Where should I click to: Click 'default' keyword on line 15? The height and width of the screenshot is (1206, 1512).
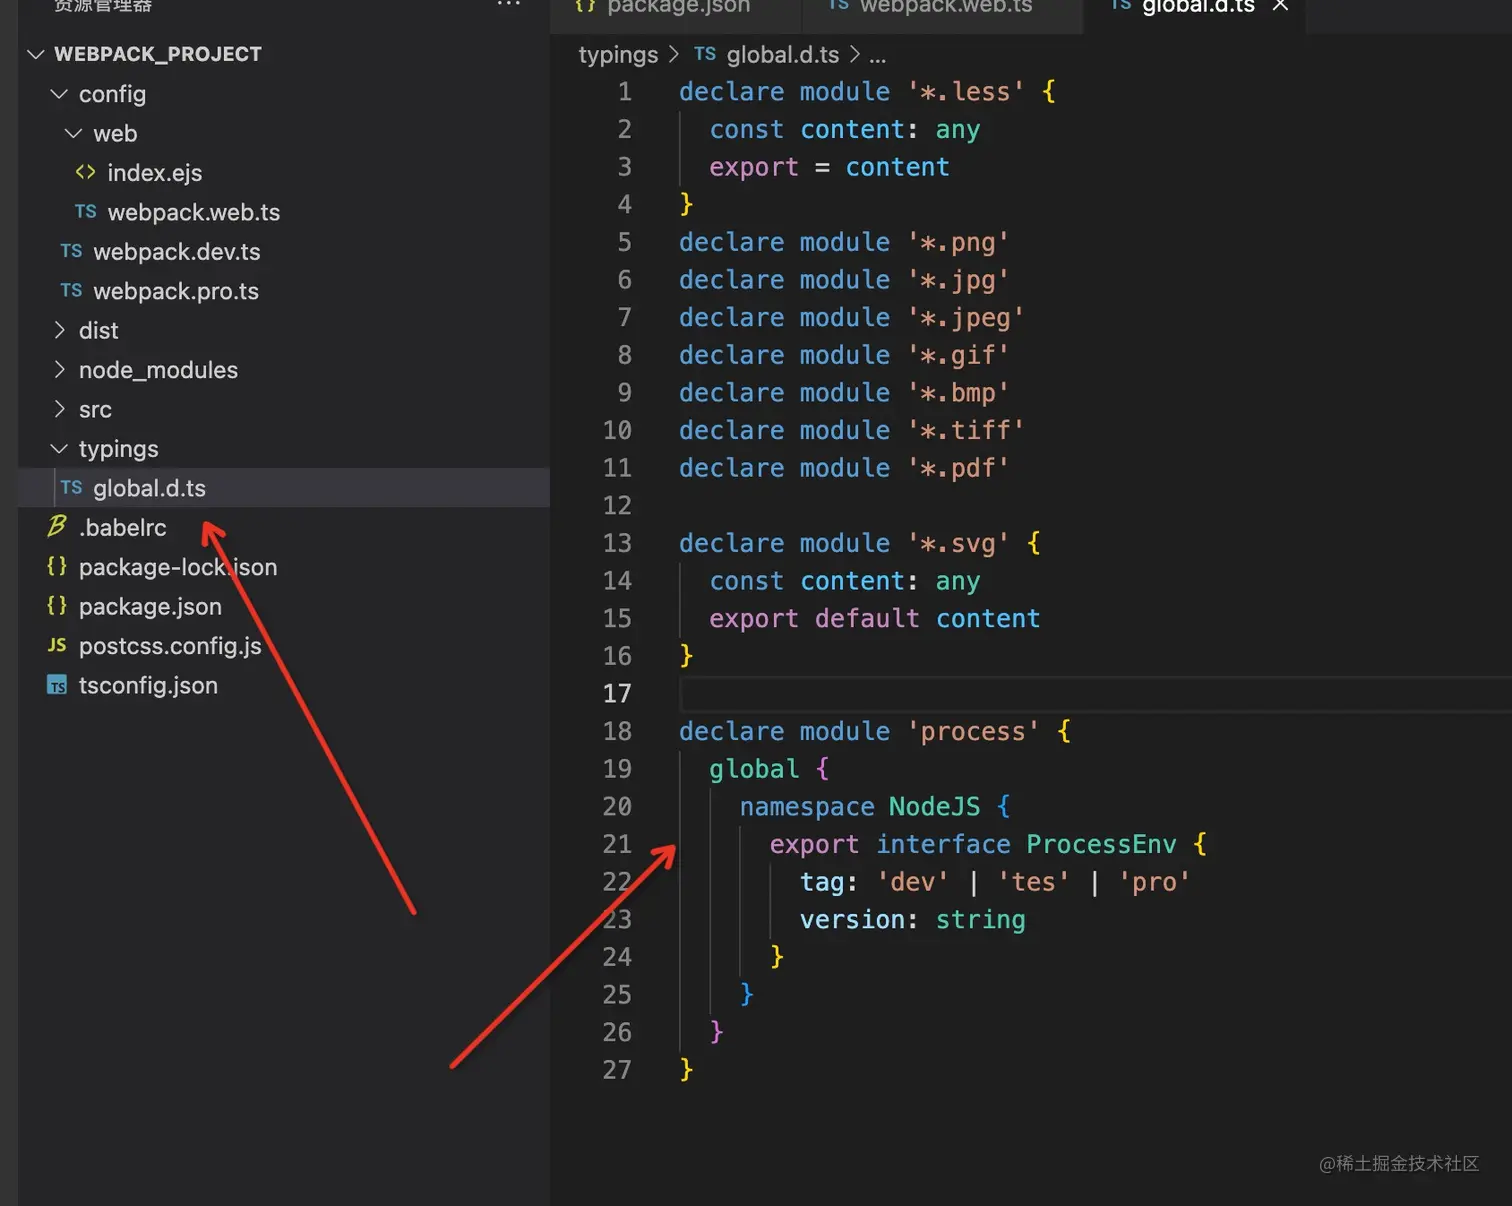(x=867, y=619)
